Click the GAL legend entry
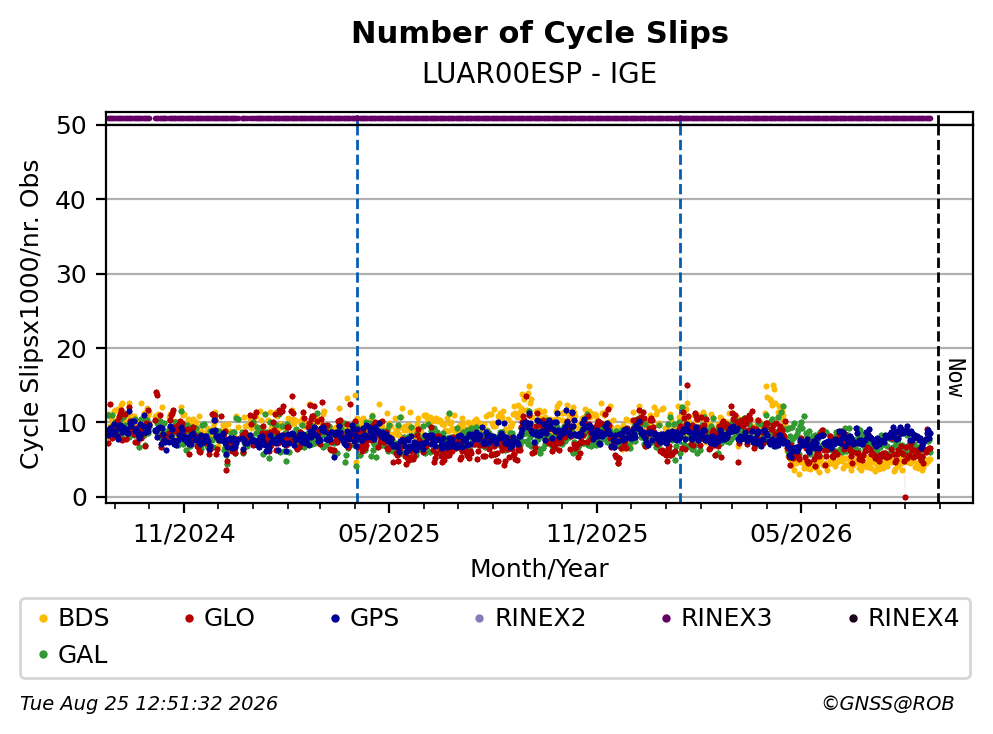This screenshot has height=734, width=993. [73, 655]
